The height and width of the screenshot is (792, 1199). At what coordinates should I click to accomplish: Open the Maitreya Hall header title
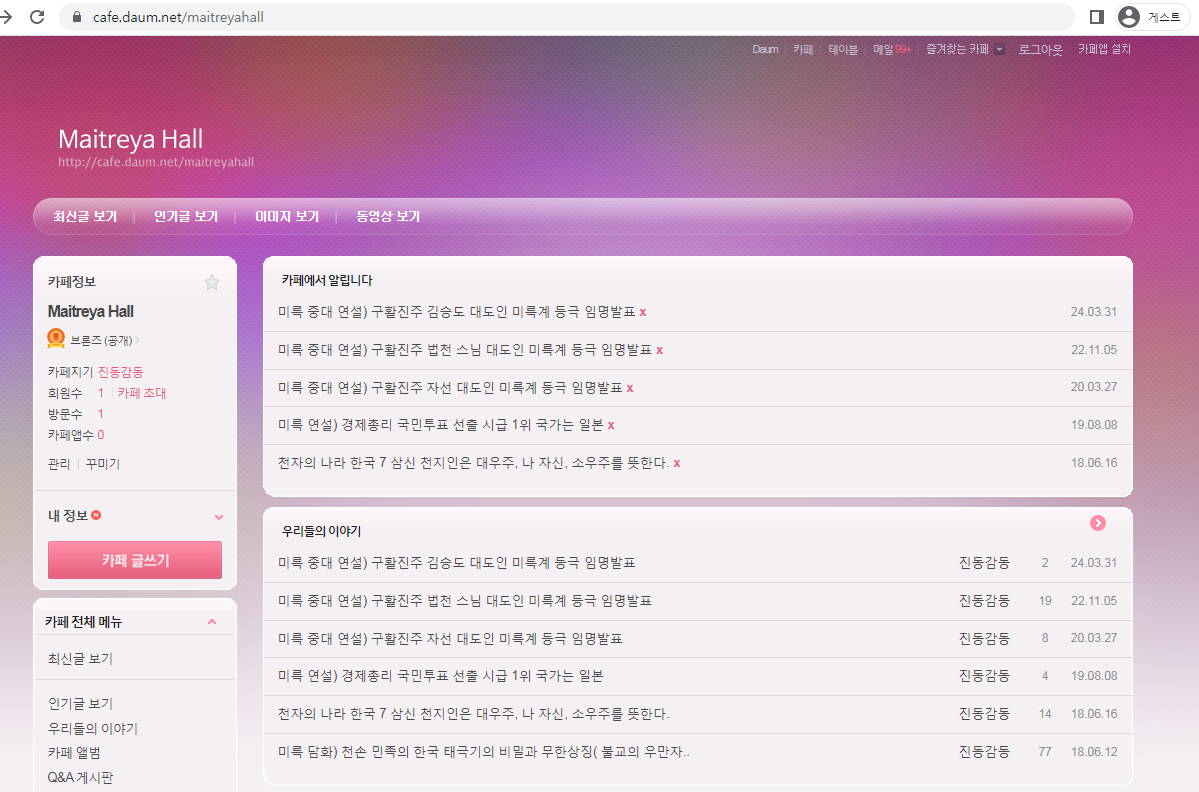(131, 139)
